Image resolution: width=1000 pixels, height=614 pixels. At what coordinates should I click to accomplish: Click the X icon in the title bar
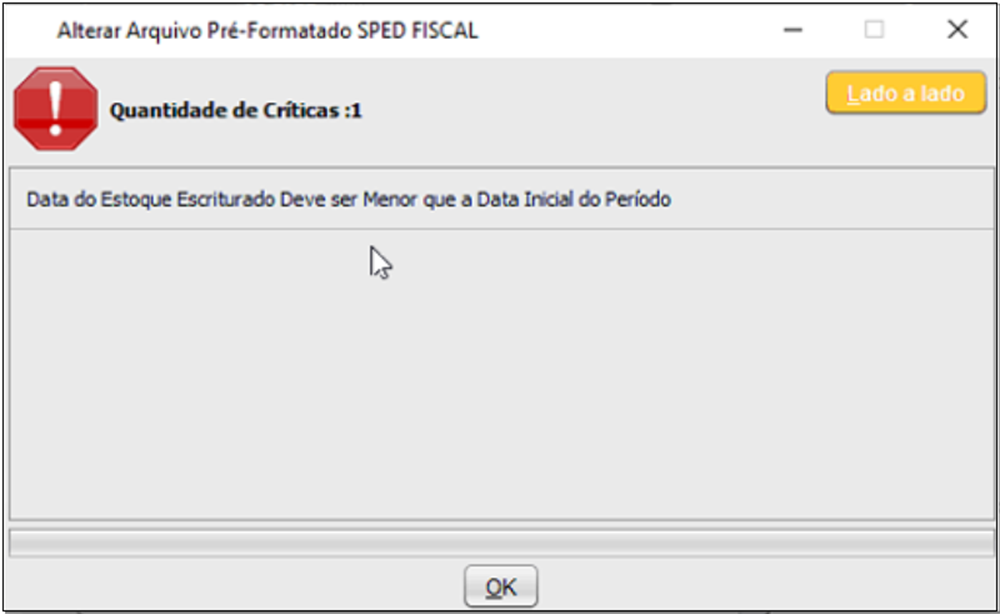coord(957,29)
